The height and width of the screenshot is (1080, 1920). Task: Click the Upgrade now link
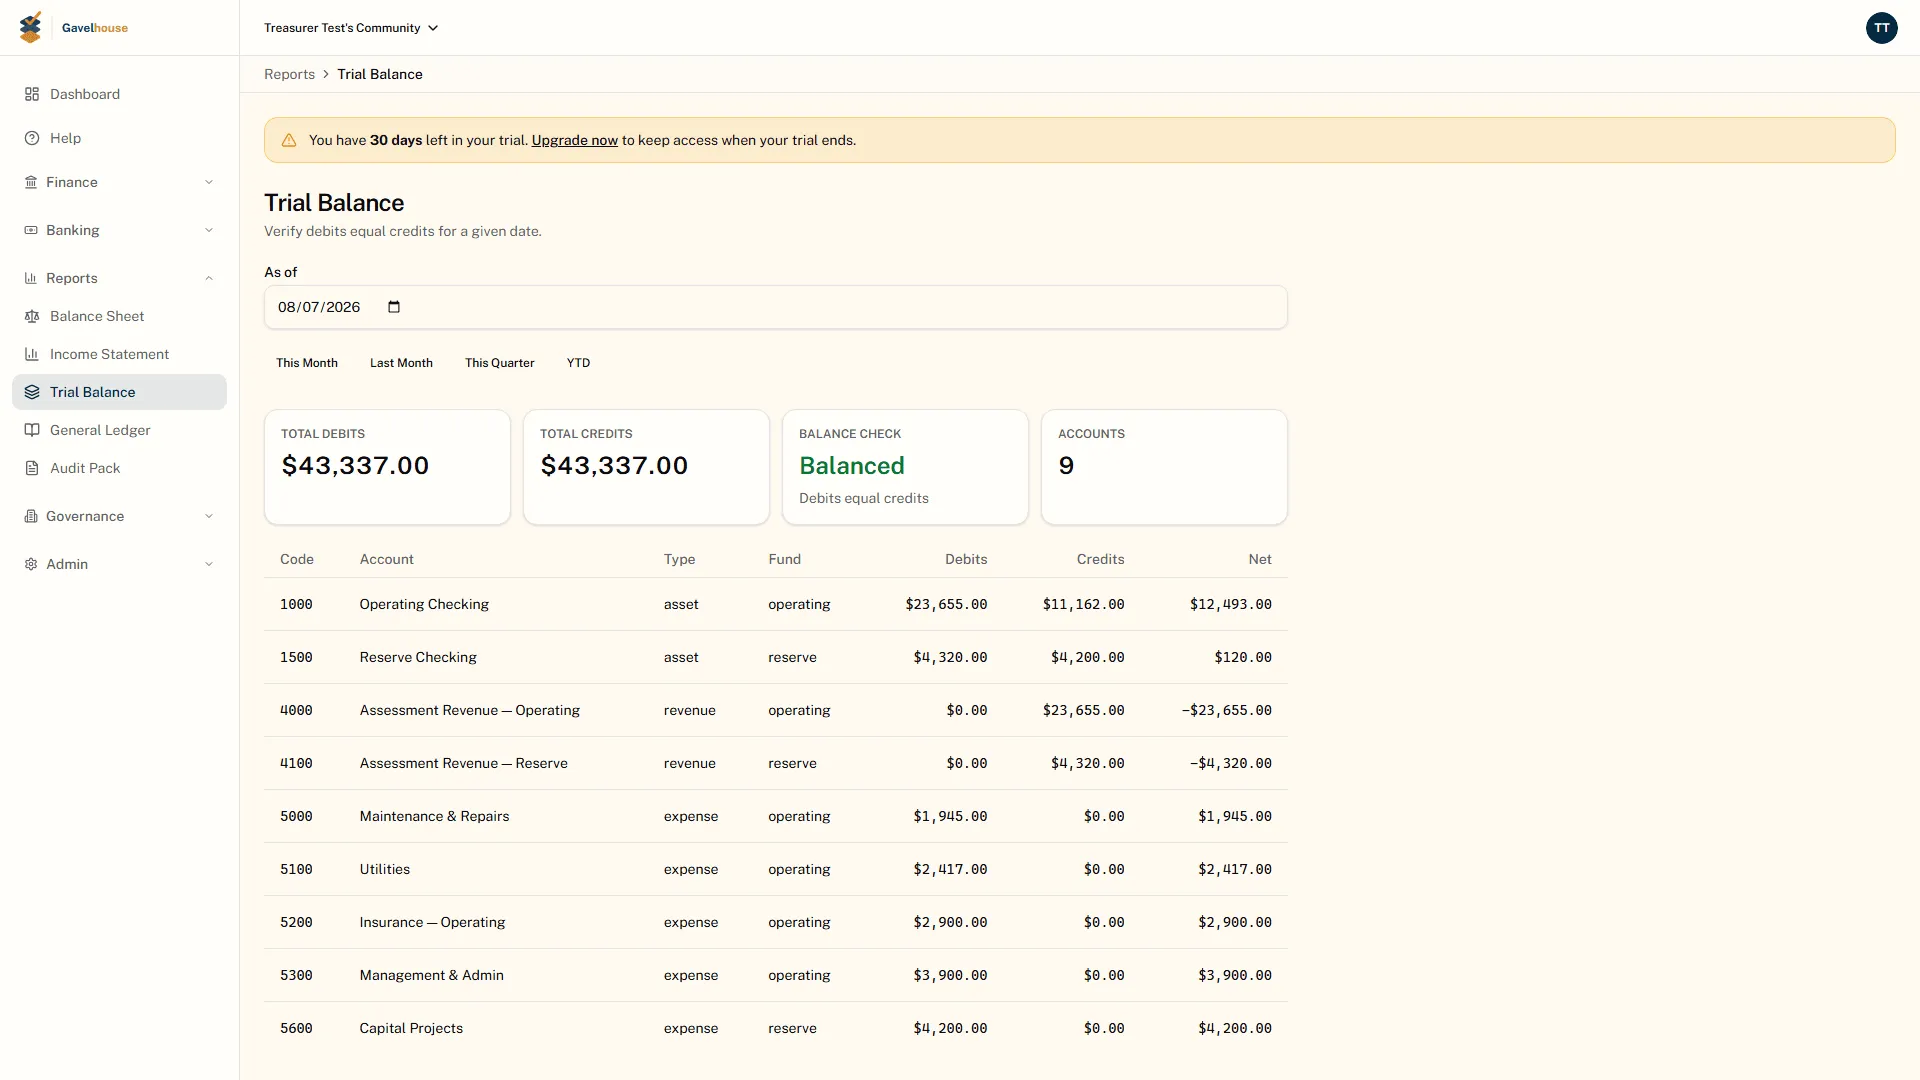574,140
